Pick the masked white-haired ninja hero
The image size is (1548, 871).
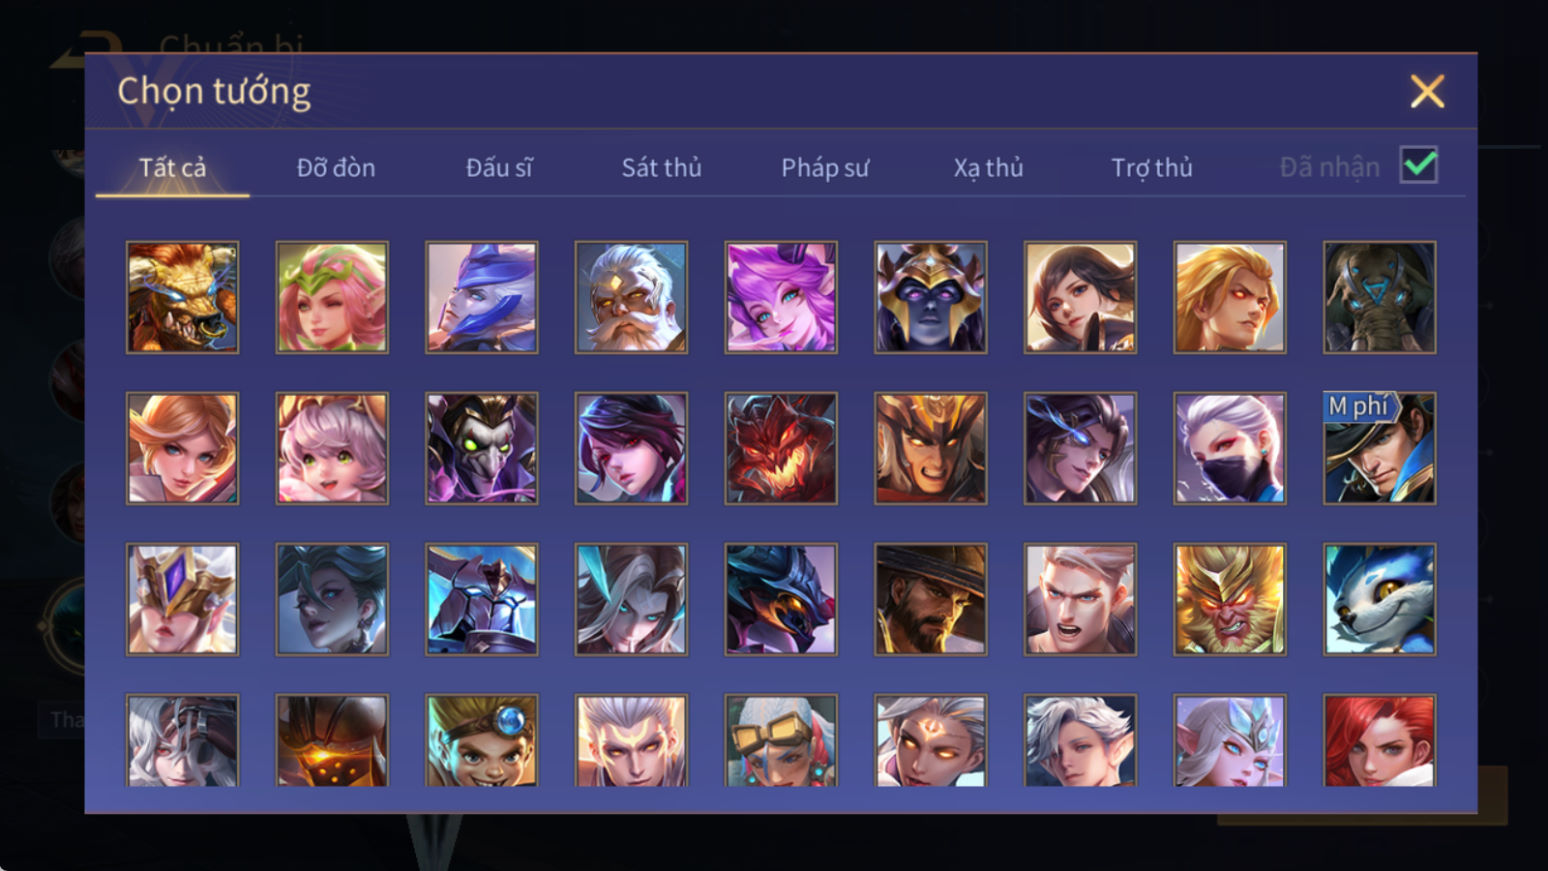coord(1229,448)
